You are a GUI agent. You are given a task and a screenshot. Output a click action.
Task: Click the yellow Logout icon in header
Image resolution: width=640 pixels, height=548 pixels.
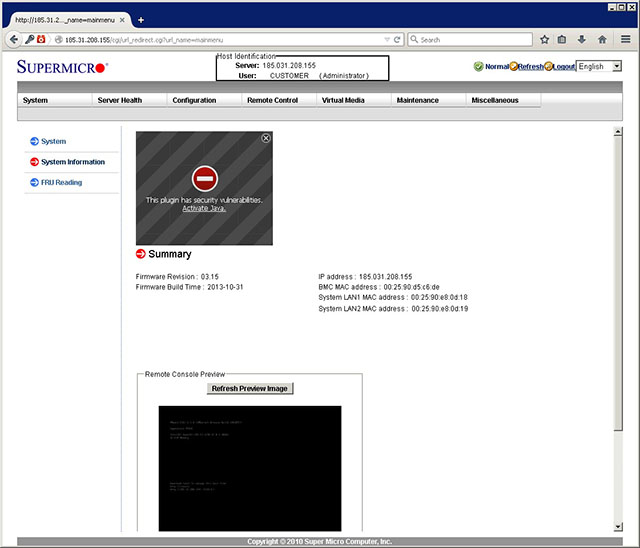[549, 66]
